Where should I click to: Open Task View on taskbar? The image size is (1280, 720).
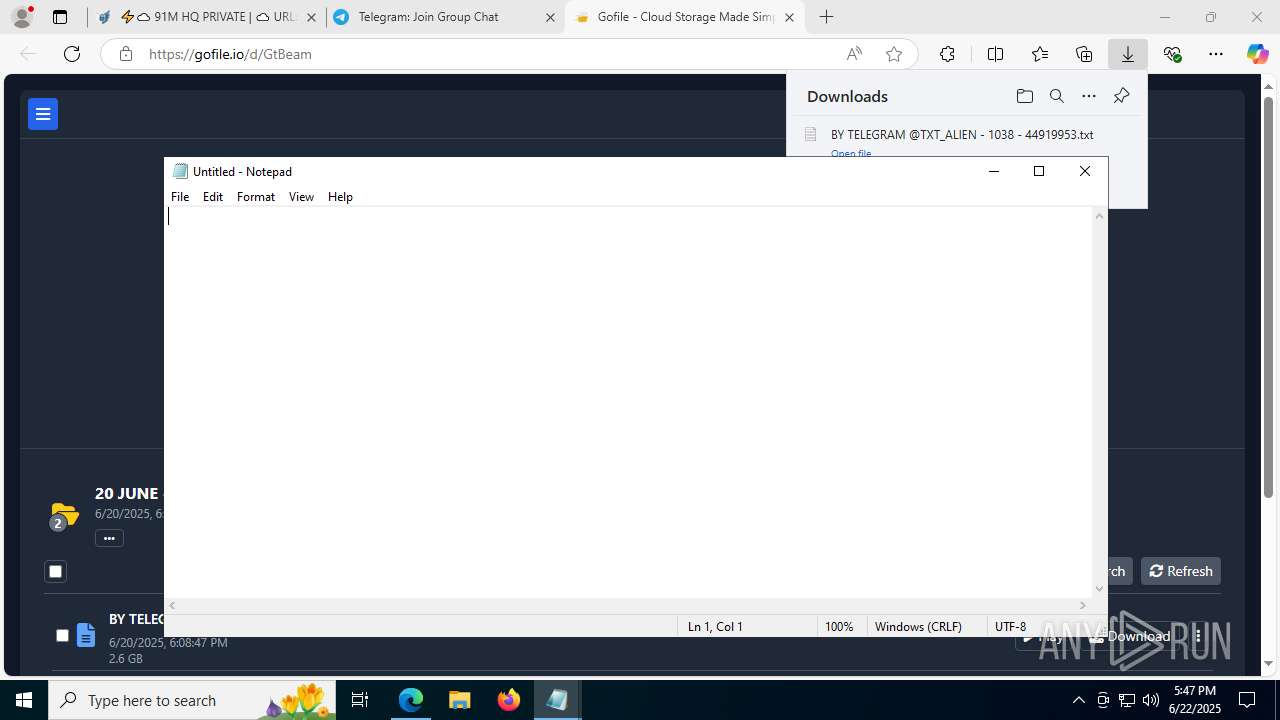coord(361,700)
